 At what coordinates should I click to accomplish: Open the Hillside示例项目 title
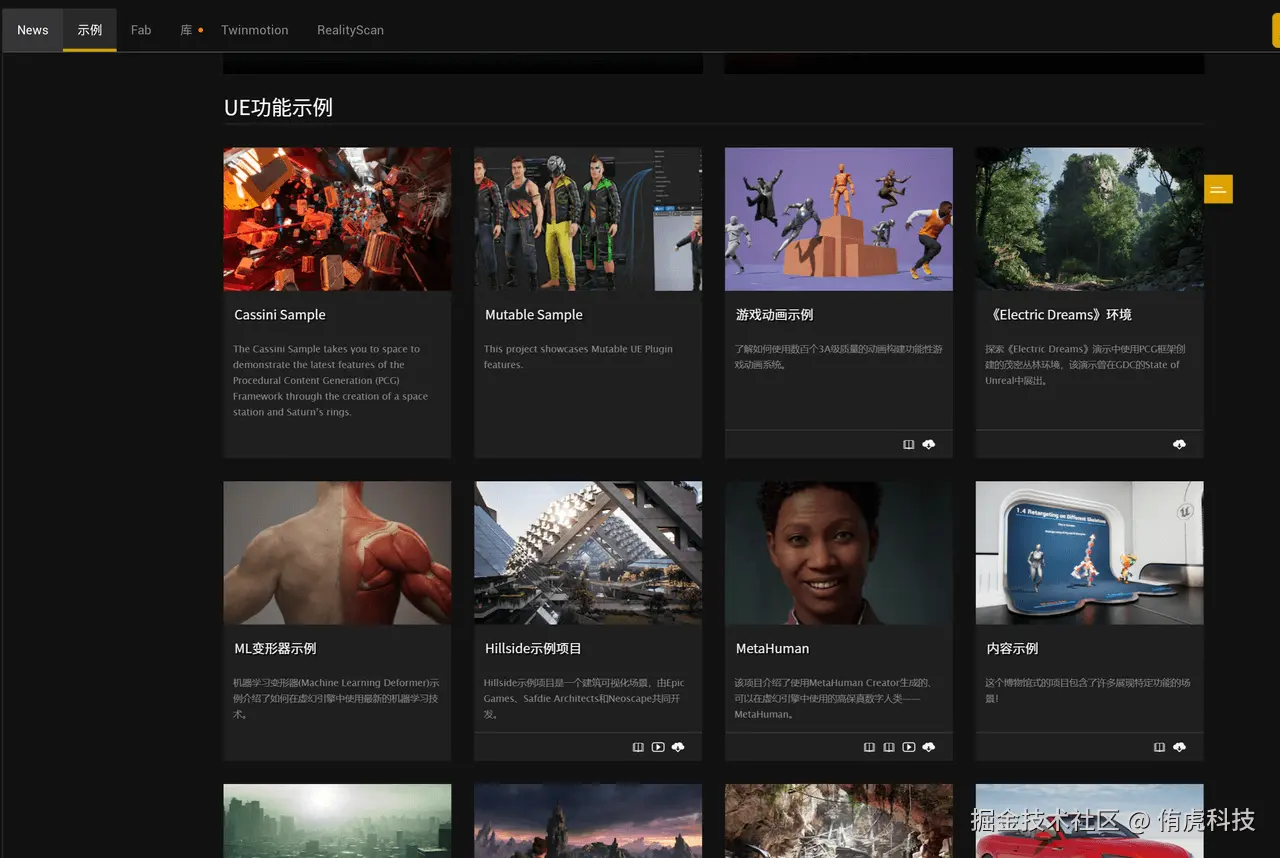[x=533, y=649]
